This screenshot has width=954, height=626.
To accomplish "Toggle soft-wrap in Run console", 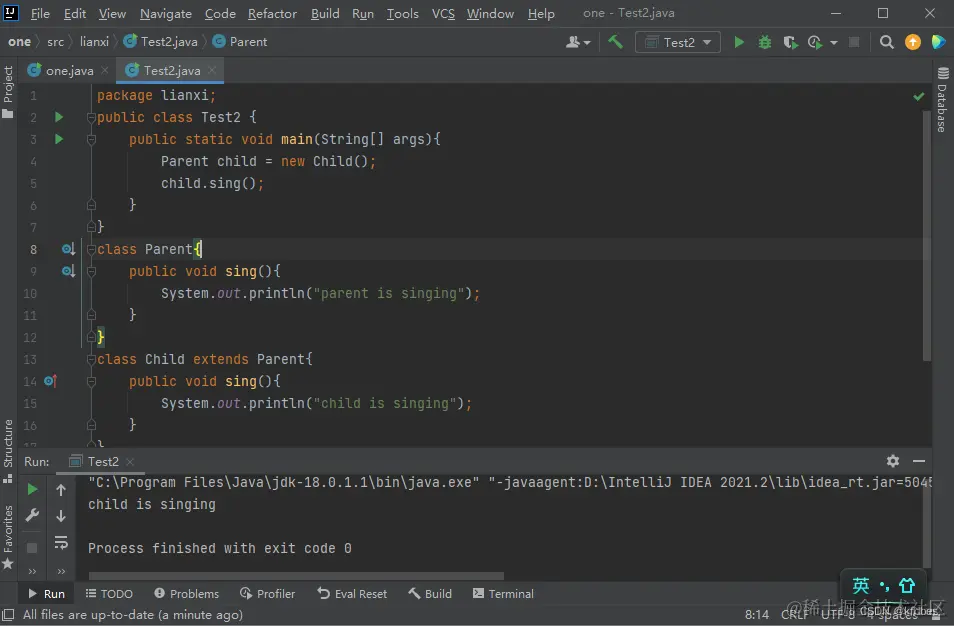I will (x=61, y=543).
